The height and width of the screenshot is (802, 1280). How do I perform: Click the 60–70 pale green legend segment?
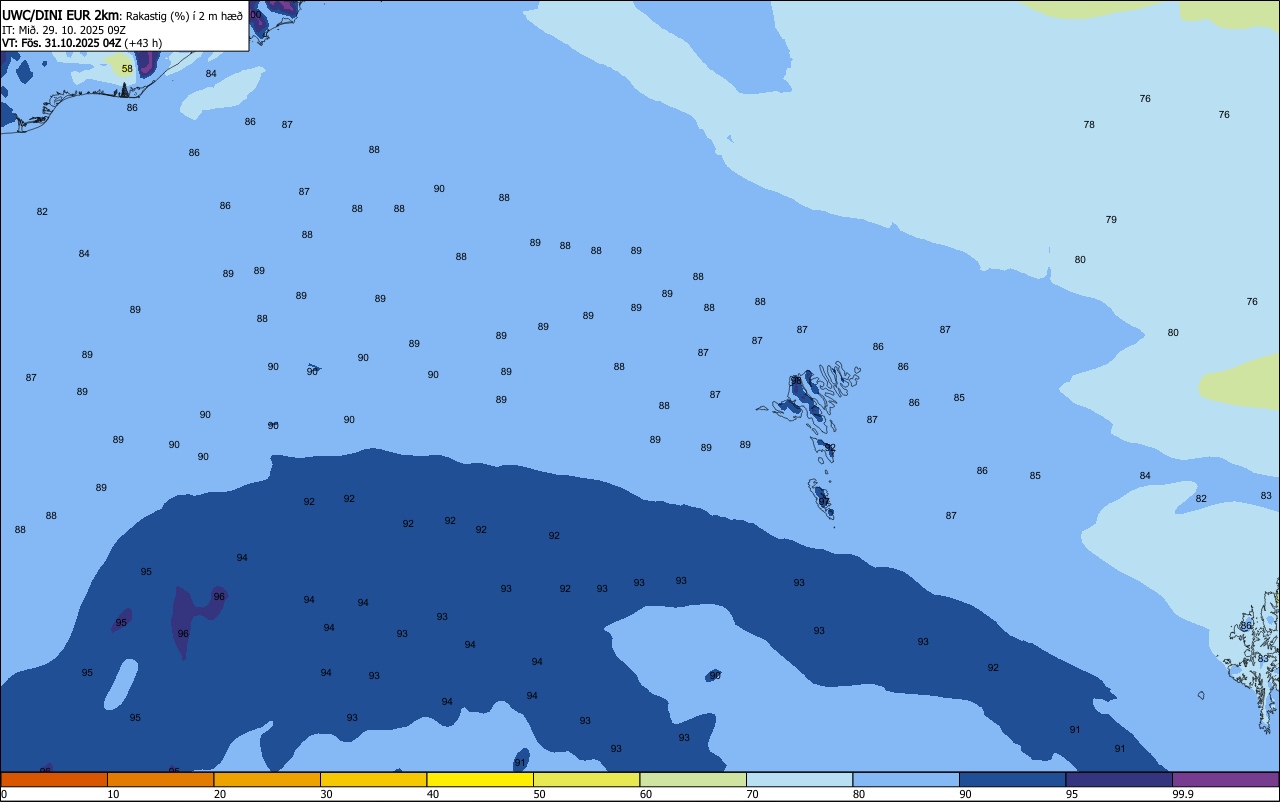[693, 779]
